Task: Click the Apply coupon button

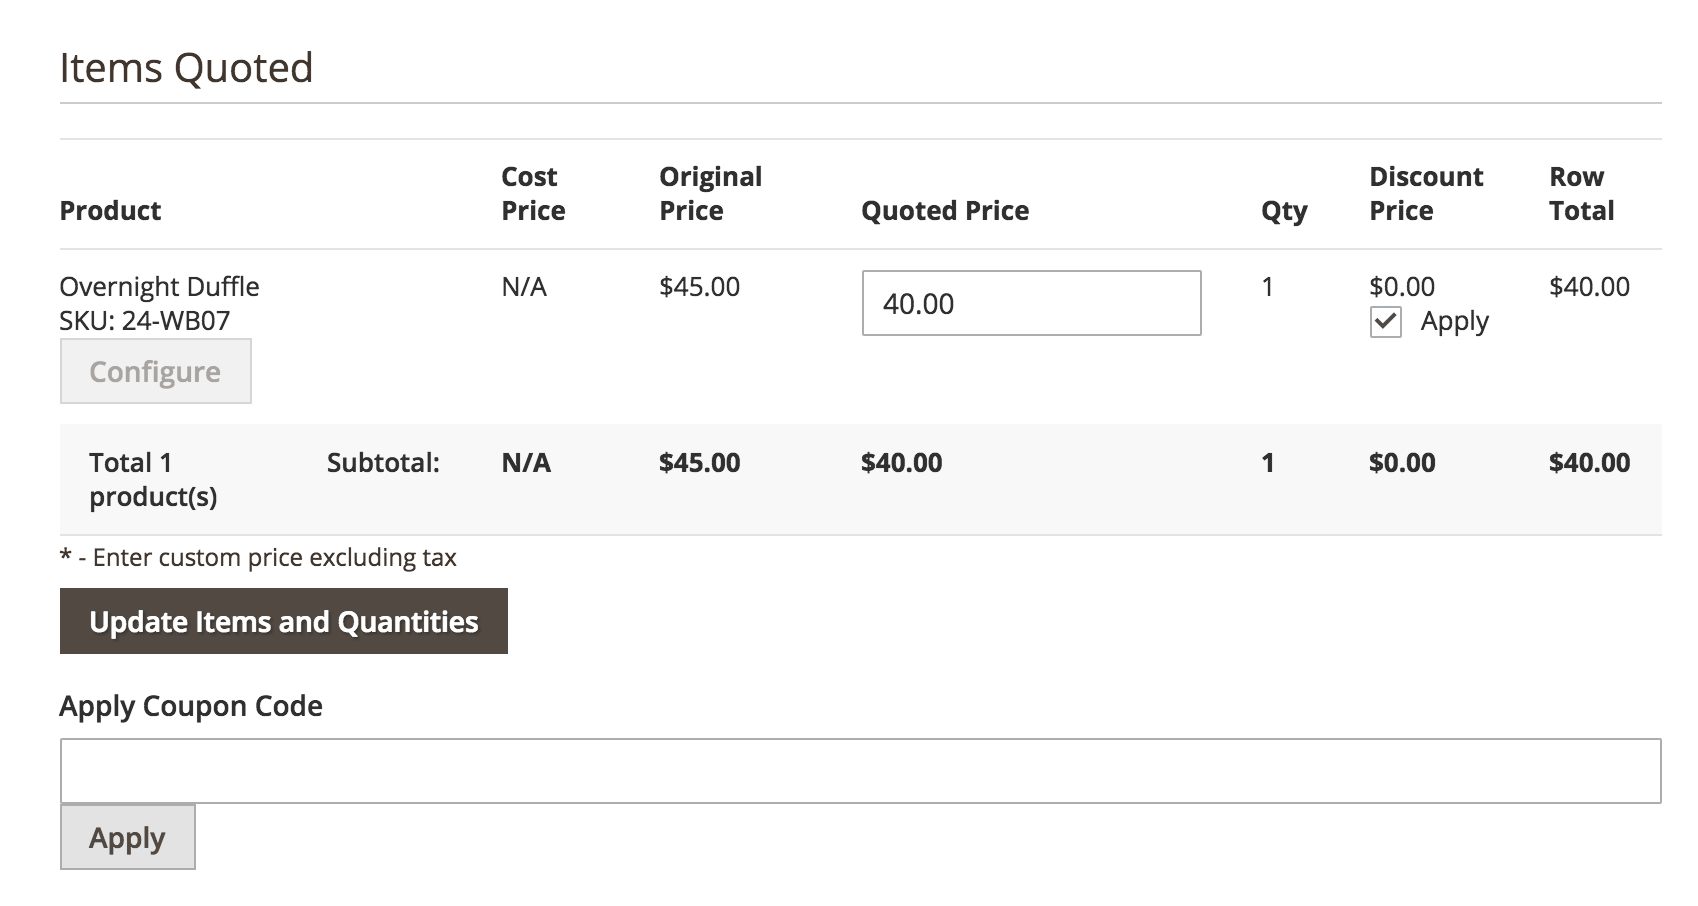Action: pyautogui.click(x=127, y=837)
